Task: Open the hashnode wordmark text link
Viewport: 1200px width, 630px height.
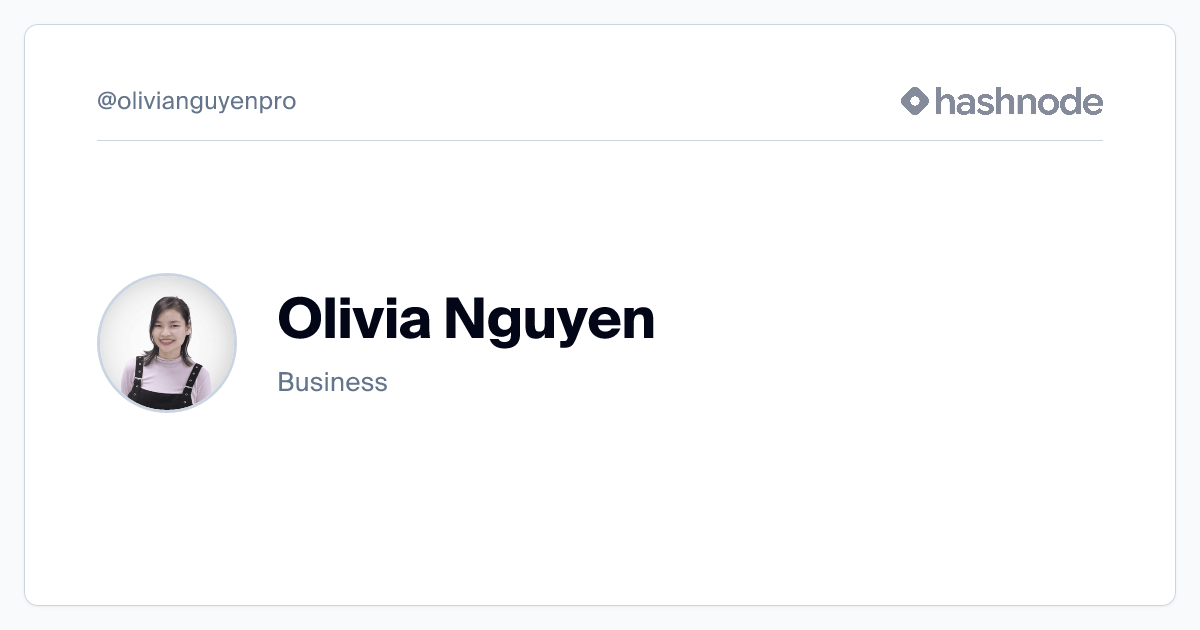Action: coord(1019,101)
